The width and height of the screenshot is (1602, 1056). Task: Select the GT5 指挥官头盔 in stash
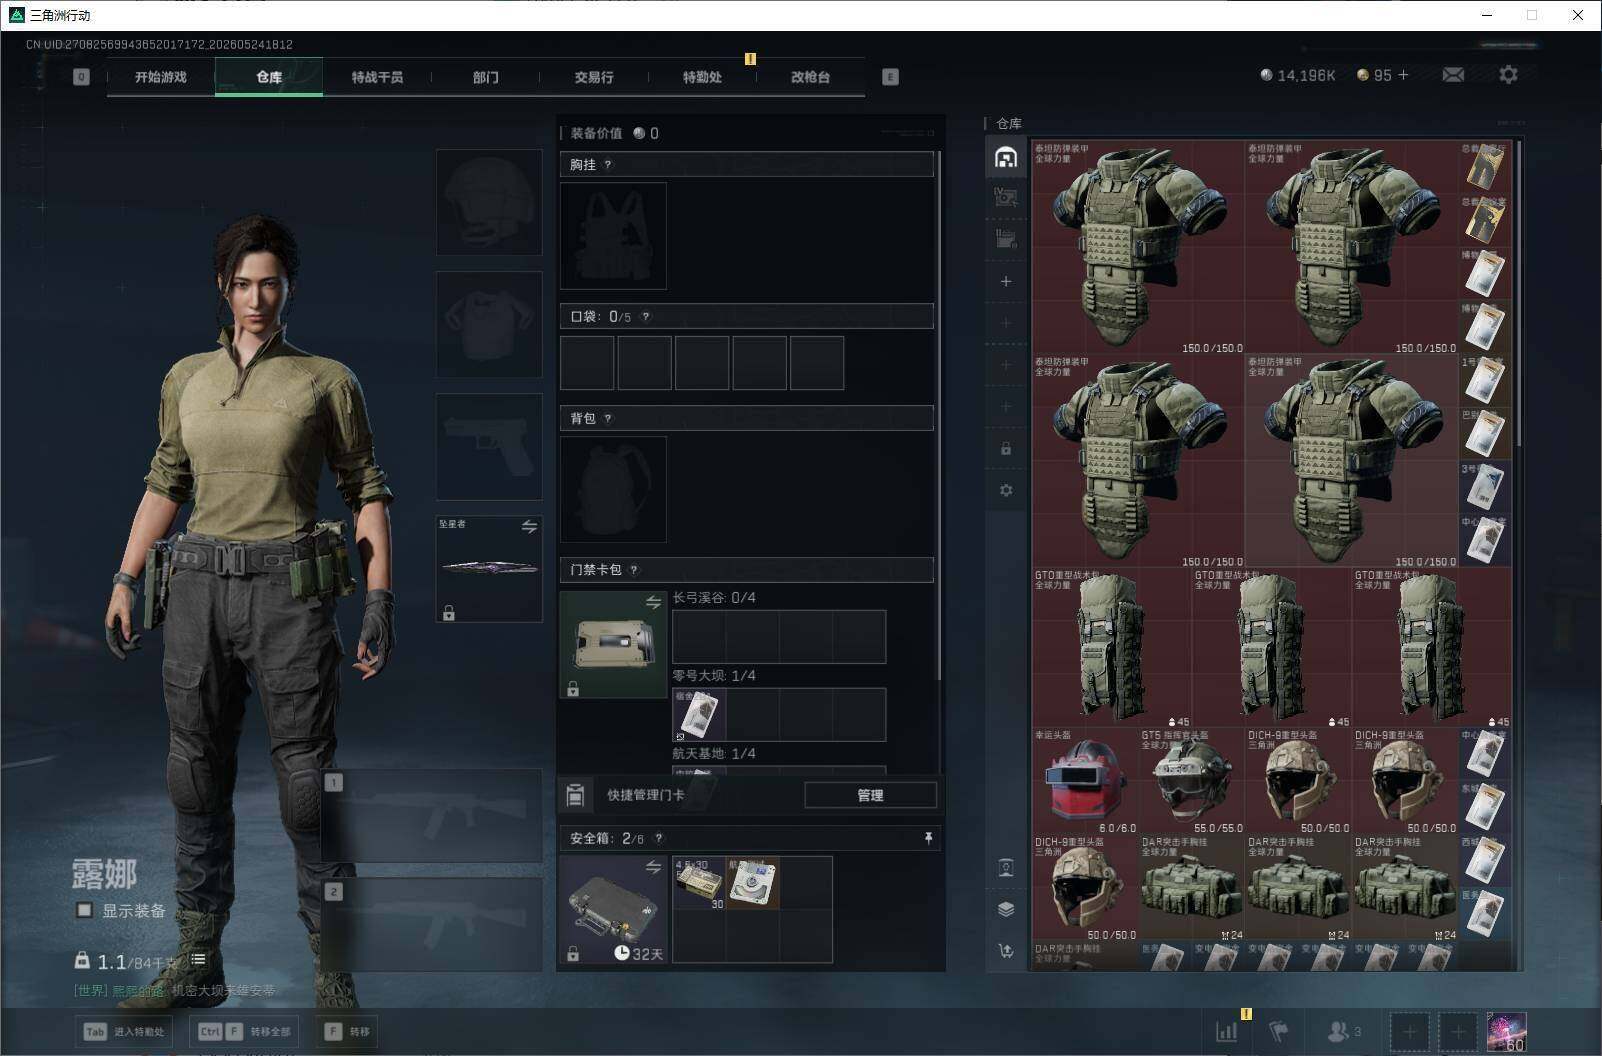pyautogui.click(x=1191, y=781)
